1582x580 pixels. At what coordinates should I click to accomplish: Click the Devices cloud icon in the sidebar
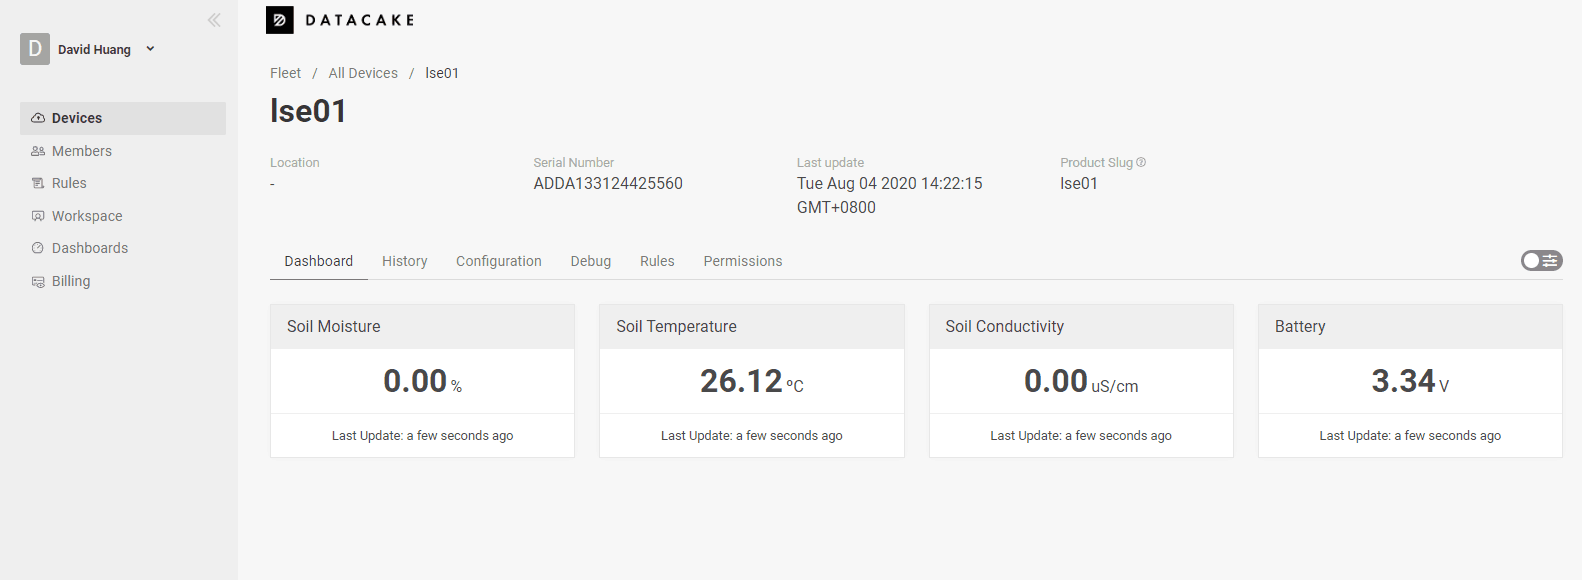(x=38, y=118)
